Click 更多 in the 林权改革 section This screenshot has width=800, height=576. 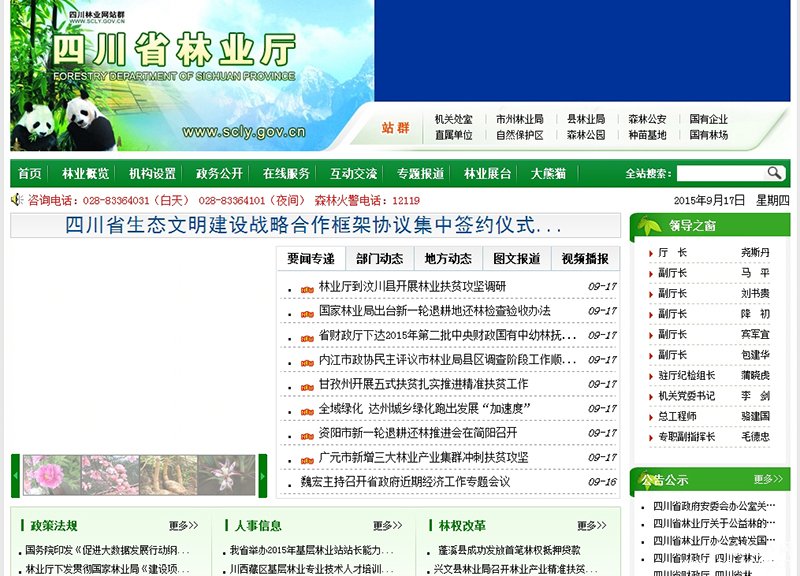[x=591, y=525]
